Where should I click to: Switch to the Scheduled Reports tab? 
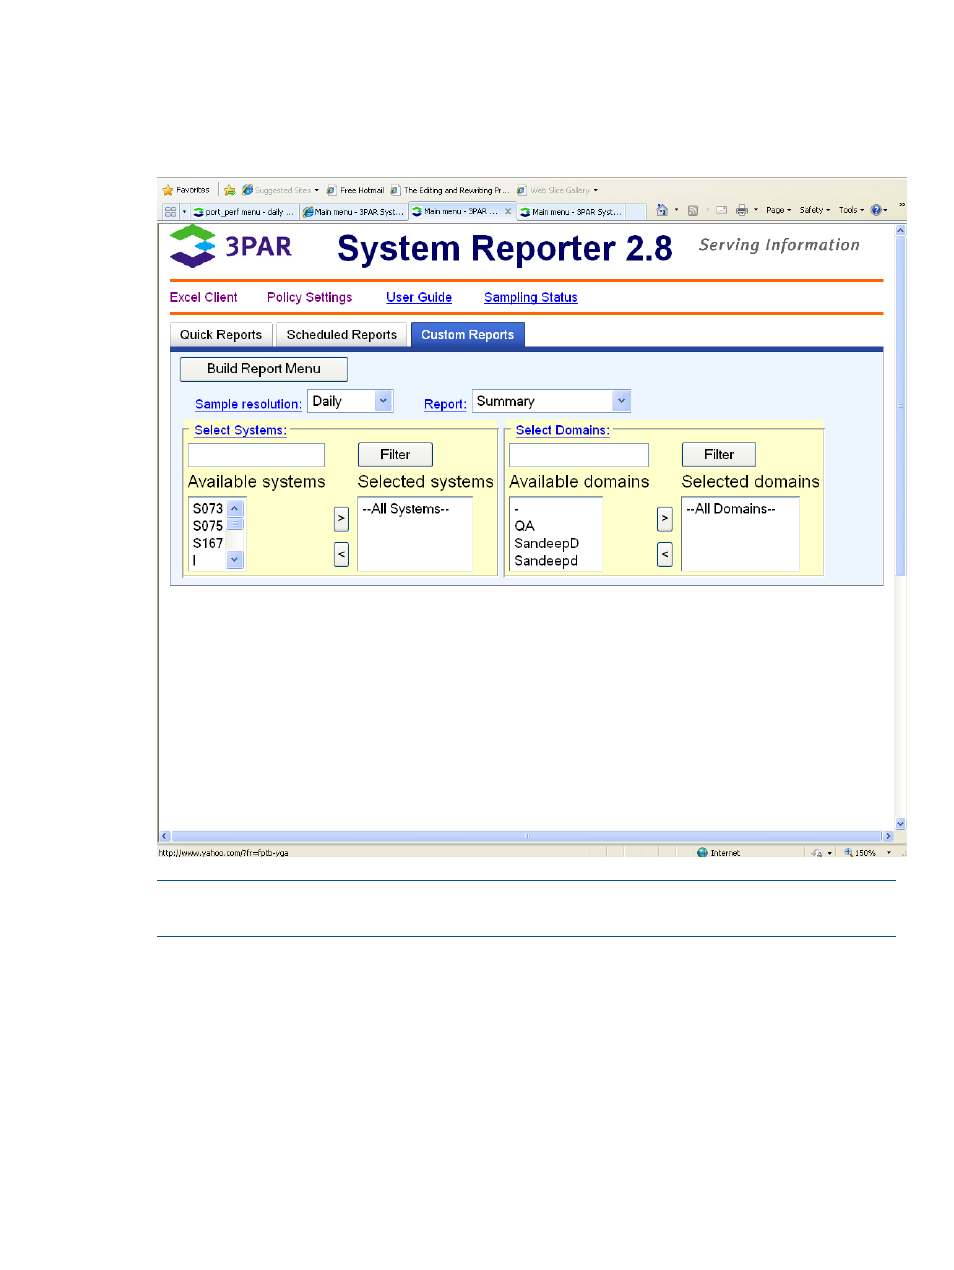(x=342, y=335)
